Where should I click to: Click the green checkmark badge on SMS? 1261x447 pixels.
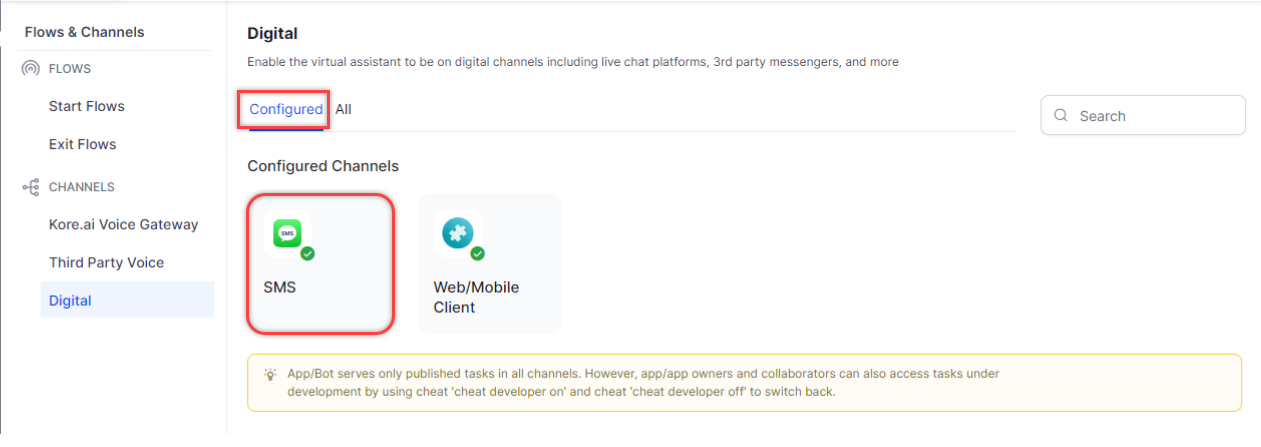tap(308, 254)
